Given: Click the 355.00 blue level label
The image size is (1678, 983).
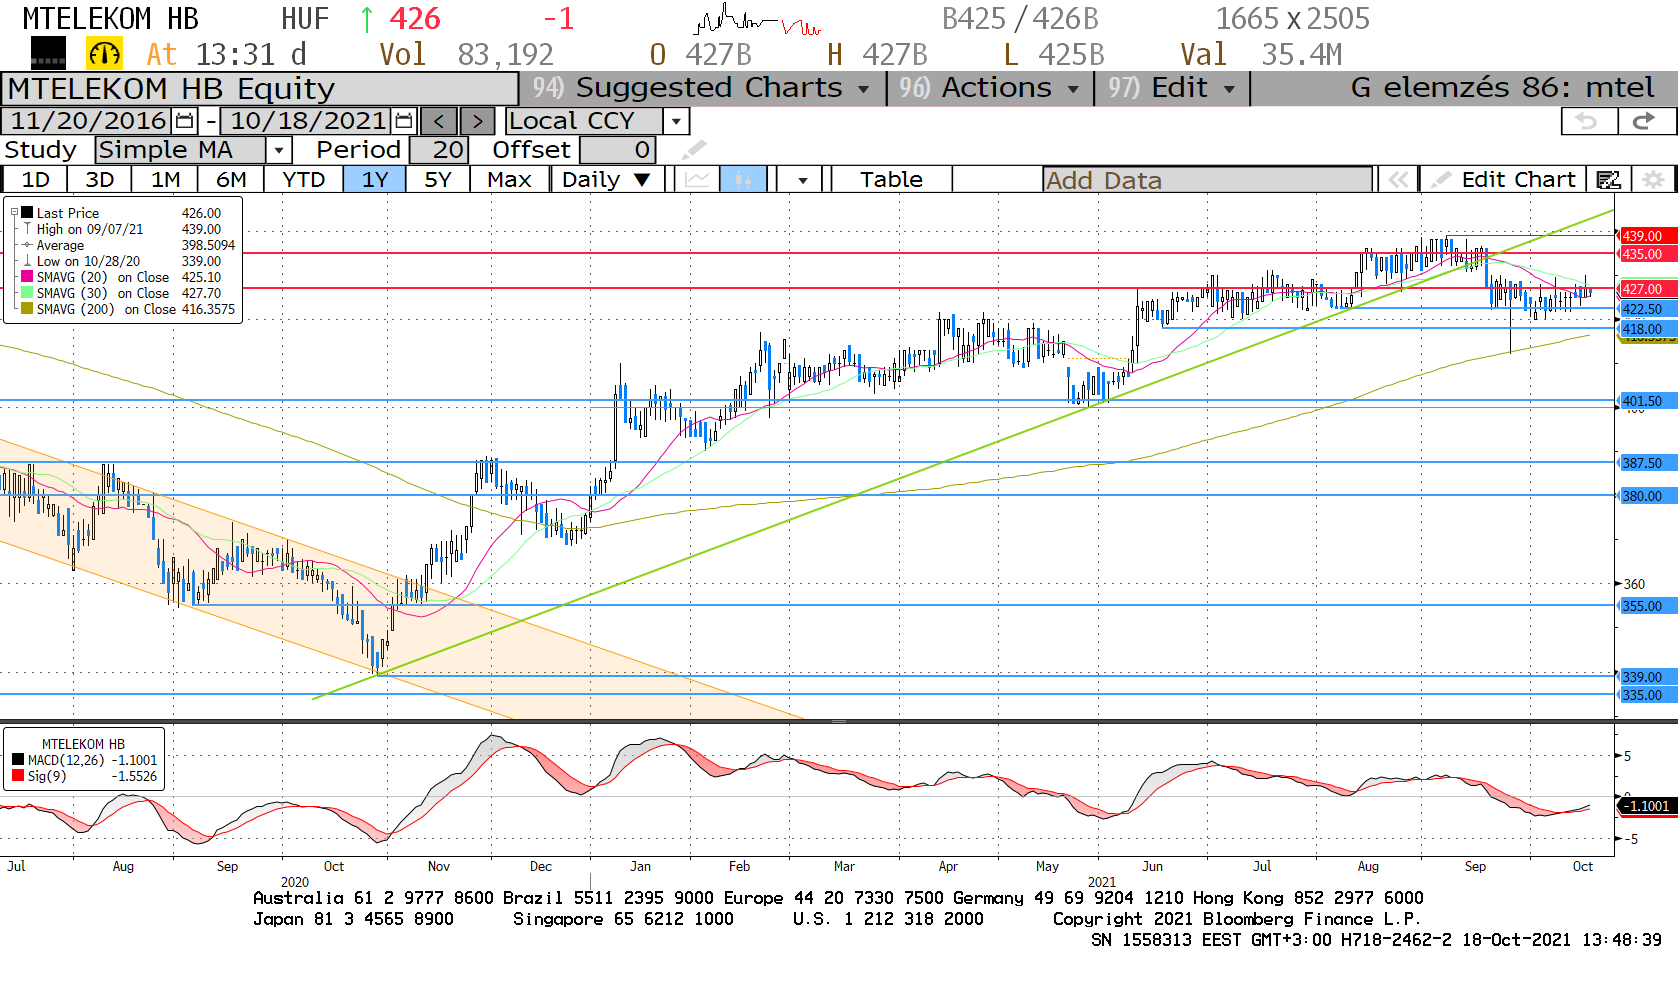Looking at the screenshot, I should [x=1646, y=606].
